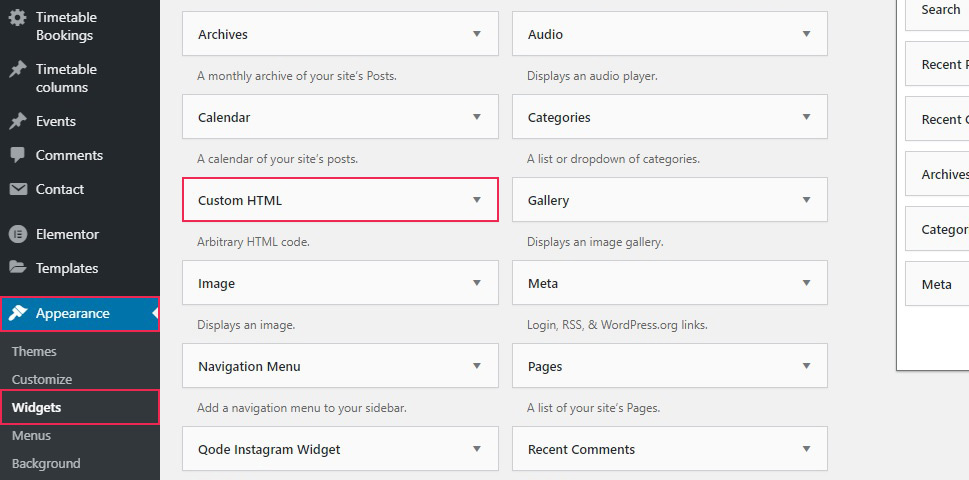Expand the Gallery widget dropdown arrow
Viewport: 969px width, 480px height.
click(806, 200)
